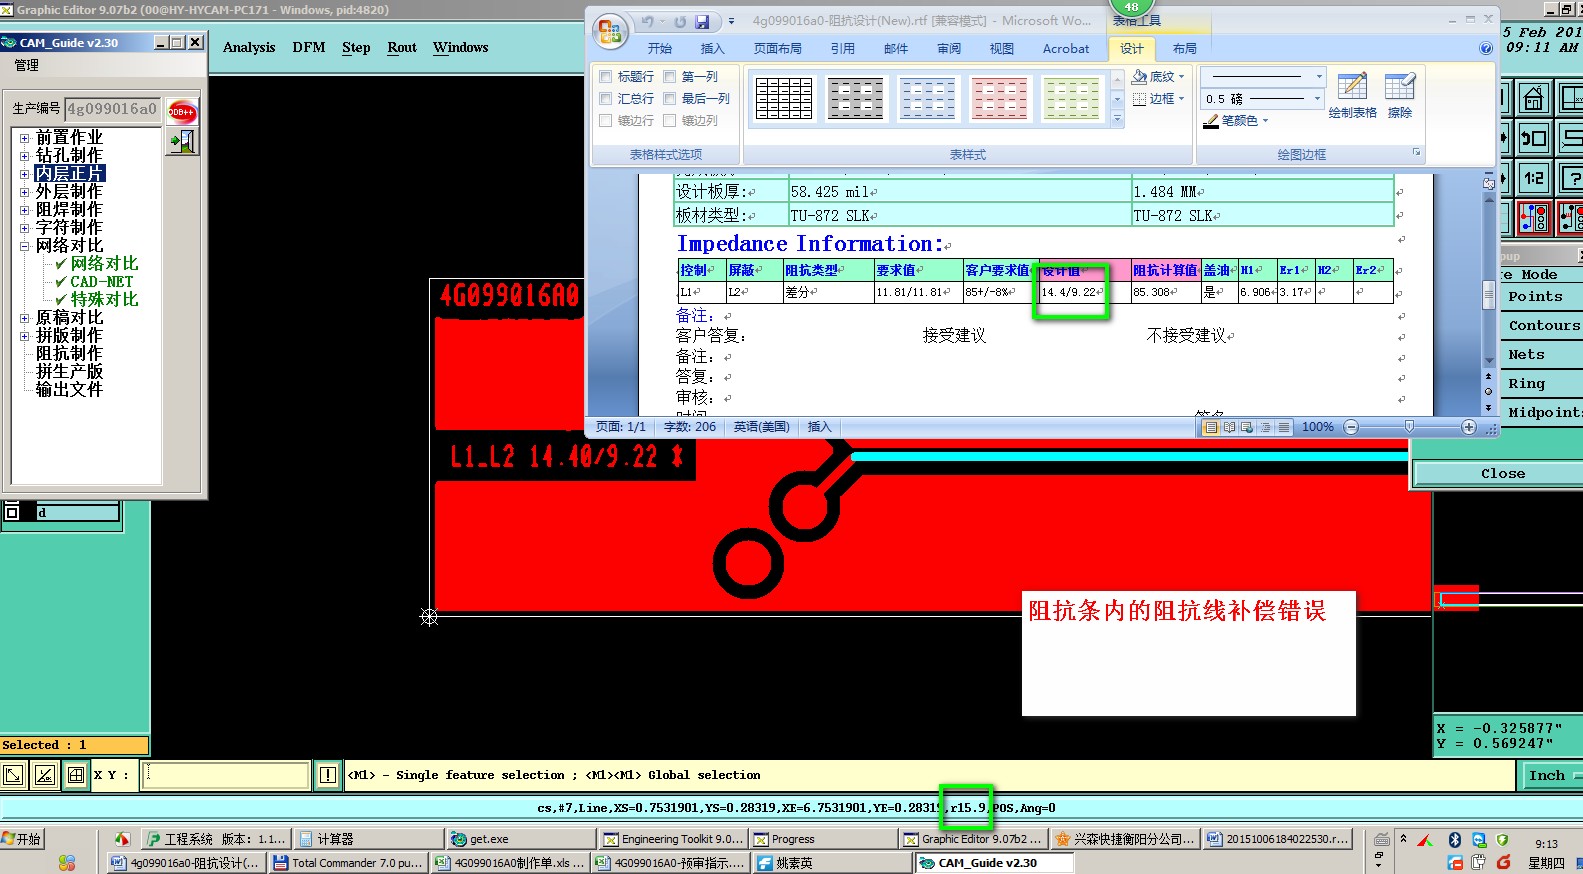Click the ODB++ red icon in CAM_Guide
Screen dimensions: 1583x874
(182, 111)
